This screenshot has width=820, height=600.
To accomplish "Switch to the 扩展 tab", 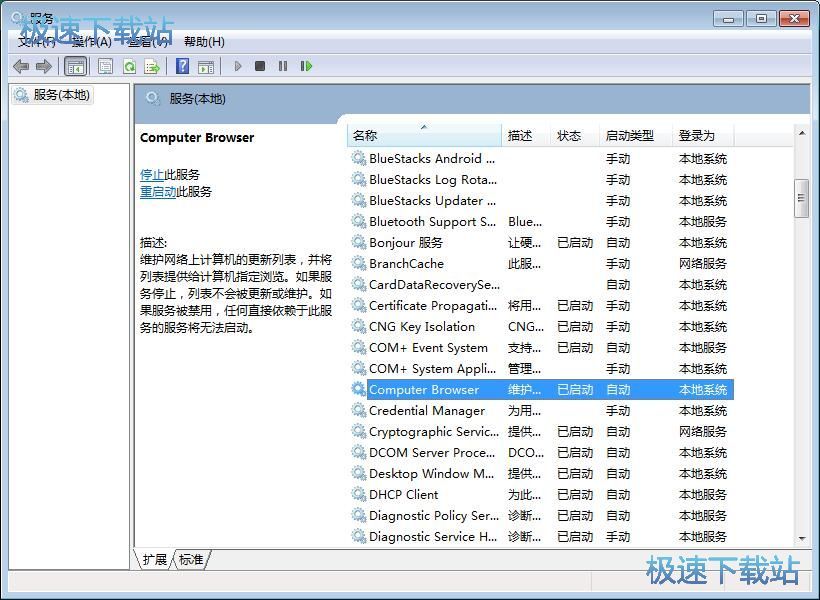I will (x=155, y=560).
